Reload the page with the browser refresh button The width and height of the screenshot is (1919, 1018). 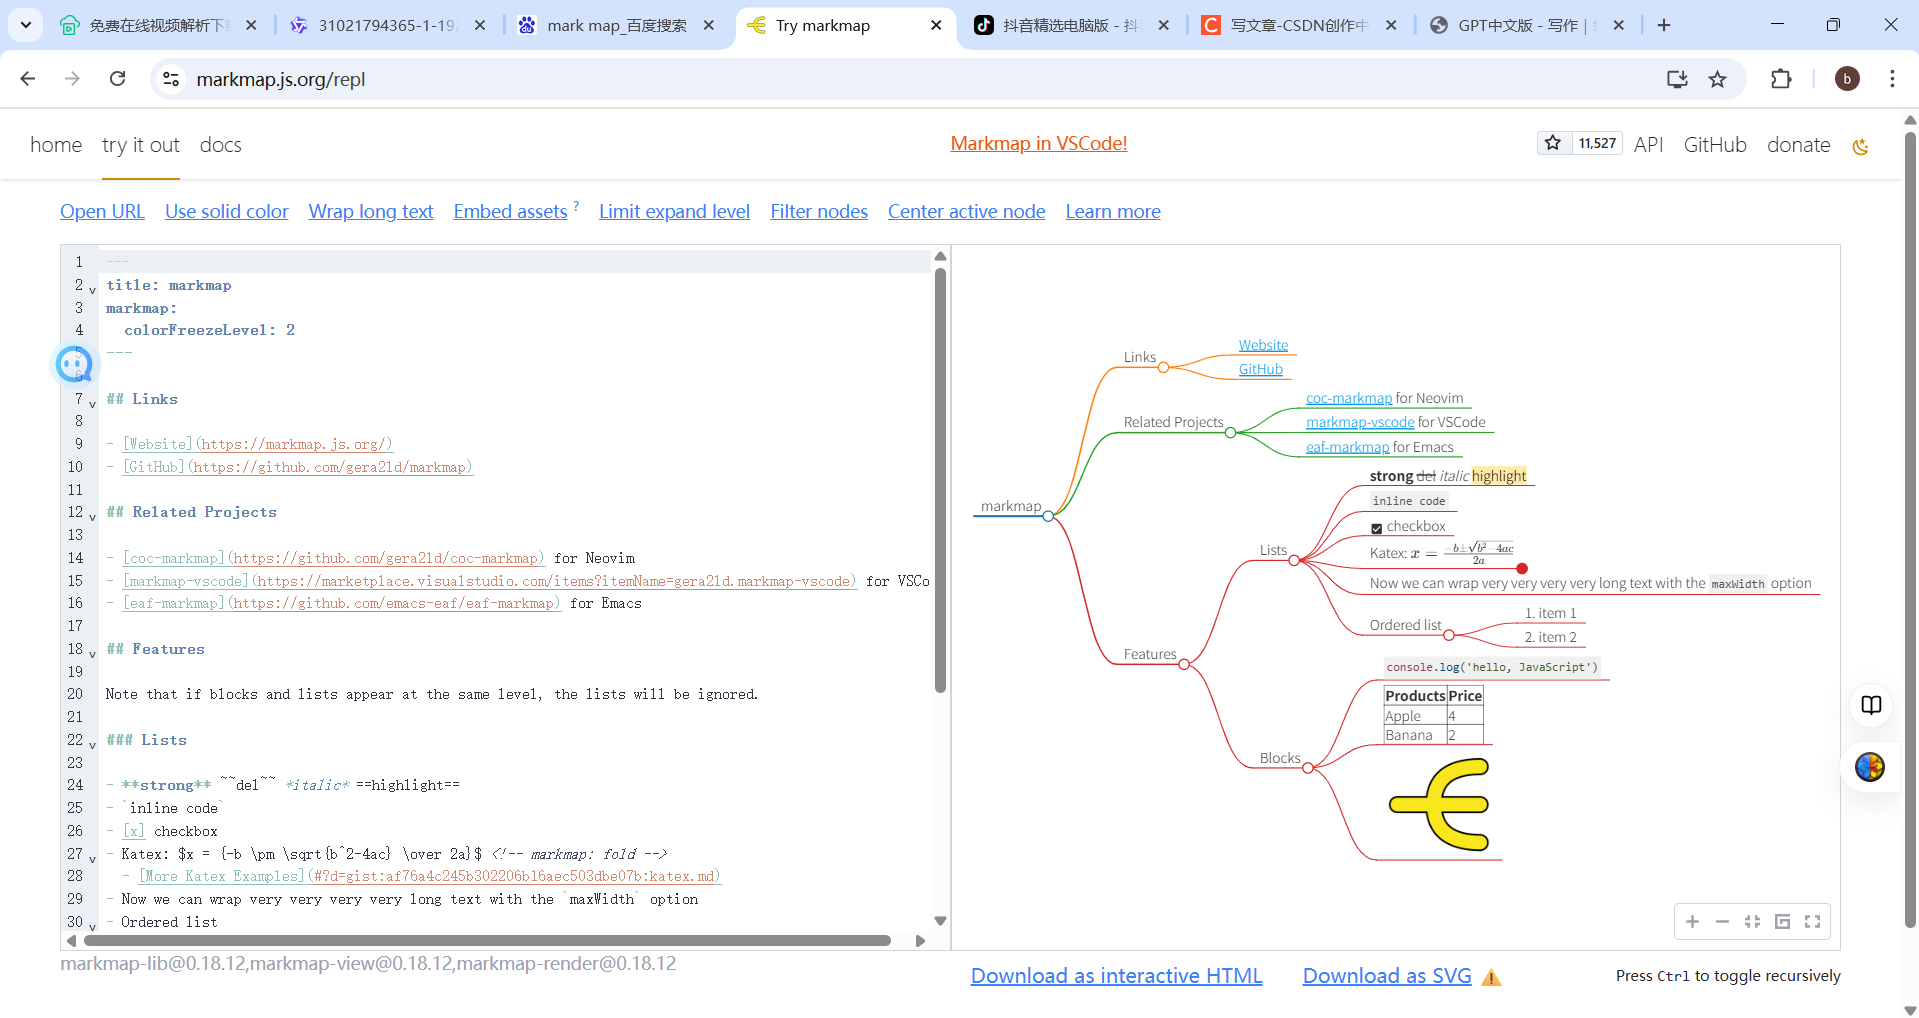pyautogui.click(x=117, y=79)
